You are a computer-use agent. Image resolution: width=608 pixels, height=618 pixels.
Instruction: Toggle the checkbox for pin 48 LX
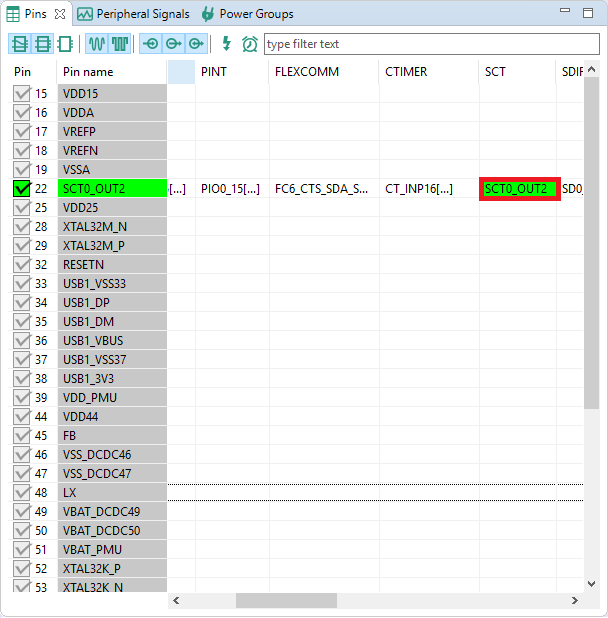[22, 493]
